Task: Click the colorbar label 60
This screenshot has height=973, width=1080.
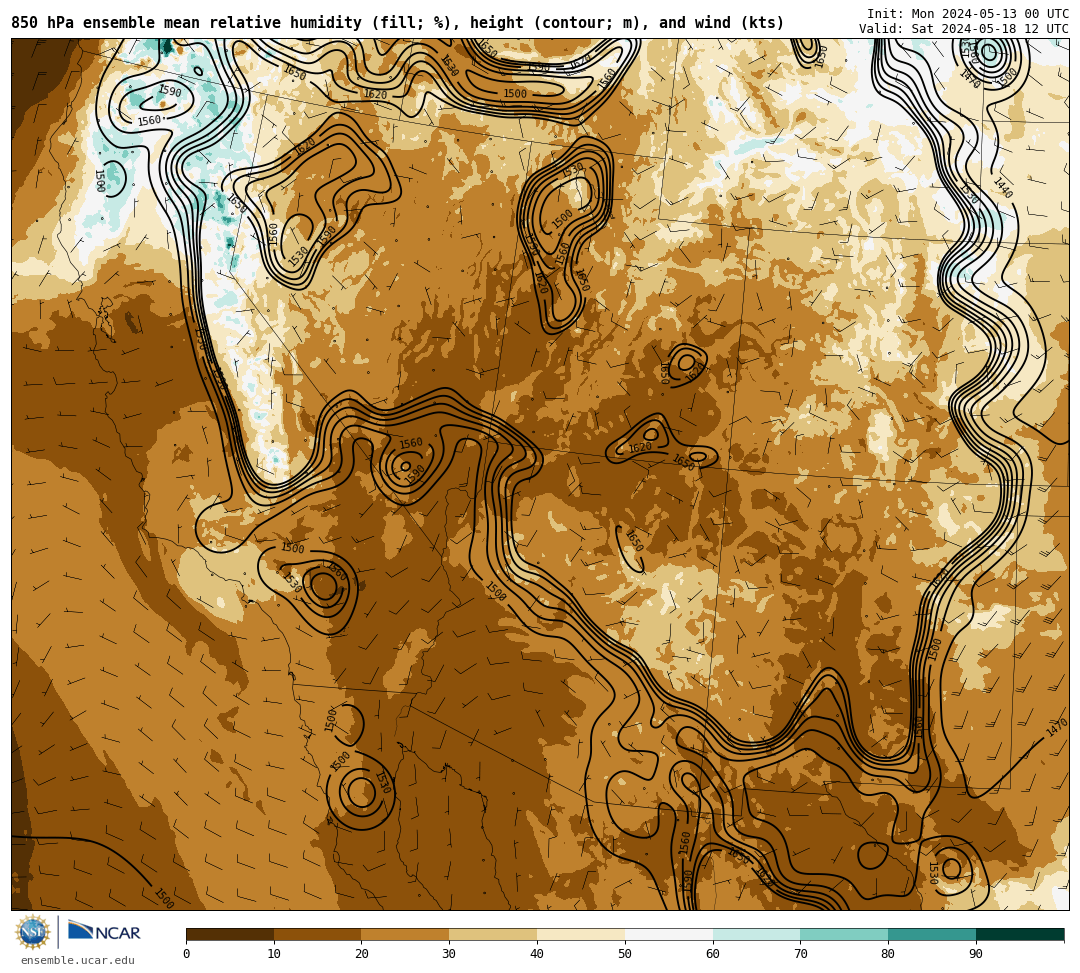Action: (x=713, y=954)
